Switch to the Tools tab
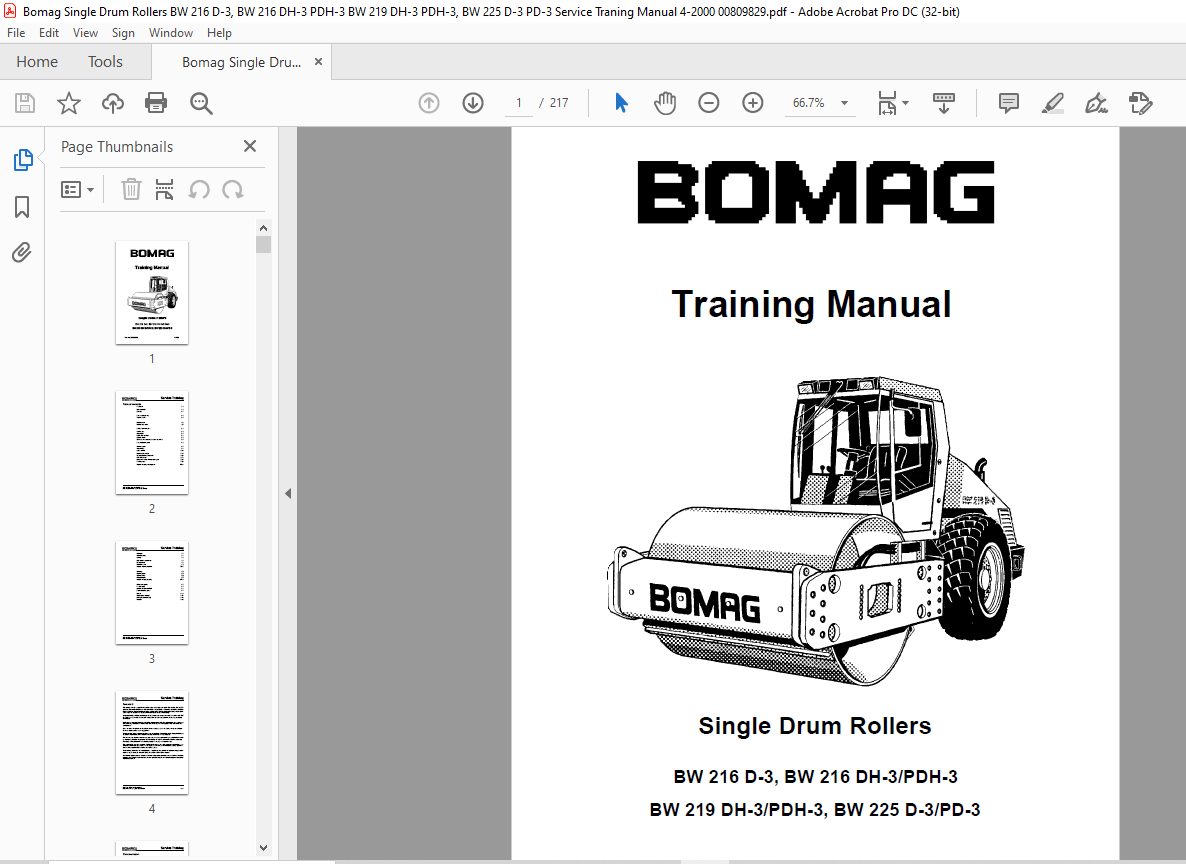Screen dimensions: 1186x864 pyautogui.click(x=105, y=61)
